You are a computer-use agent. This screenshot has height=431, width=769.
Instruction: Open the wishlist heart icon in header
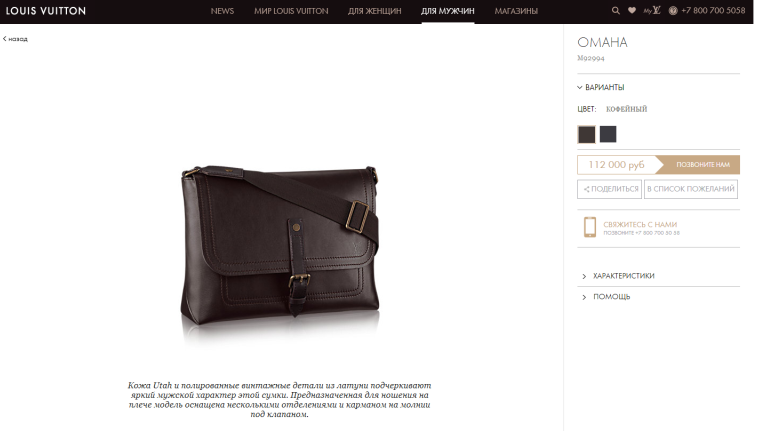(632, 10)
